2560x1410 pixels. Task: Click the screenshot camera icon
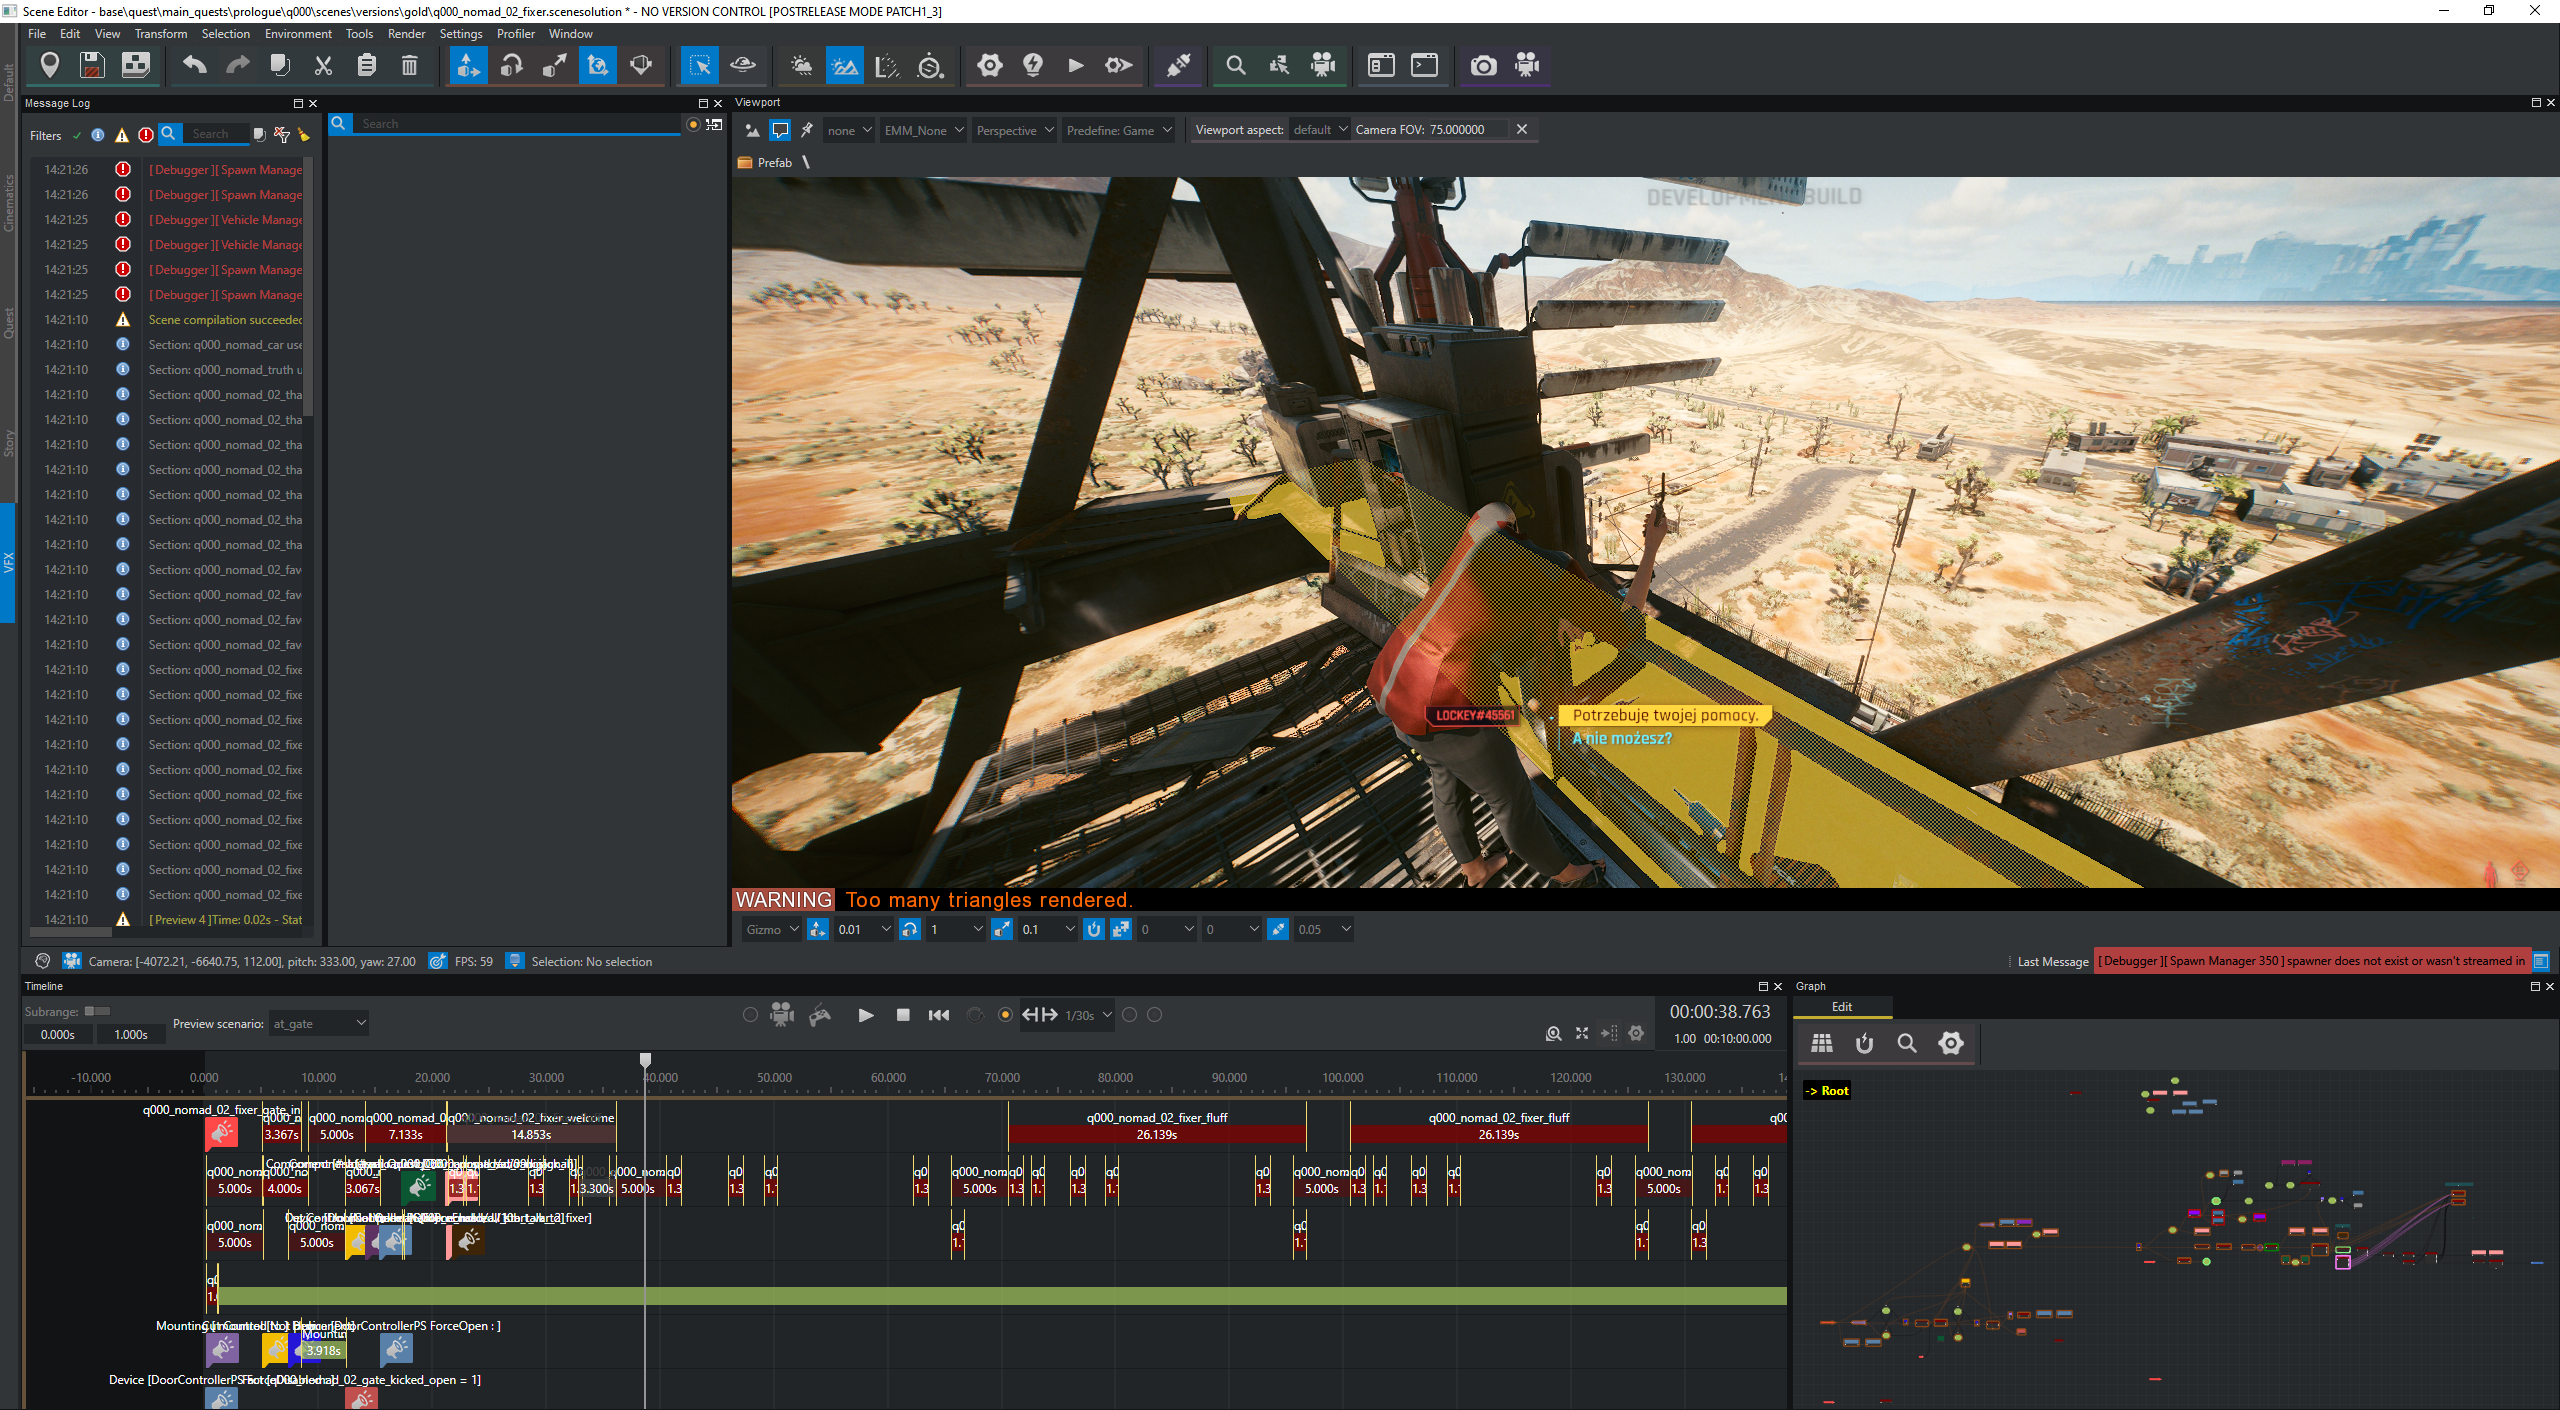pos(1483,66)
